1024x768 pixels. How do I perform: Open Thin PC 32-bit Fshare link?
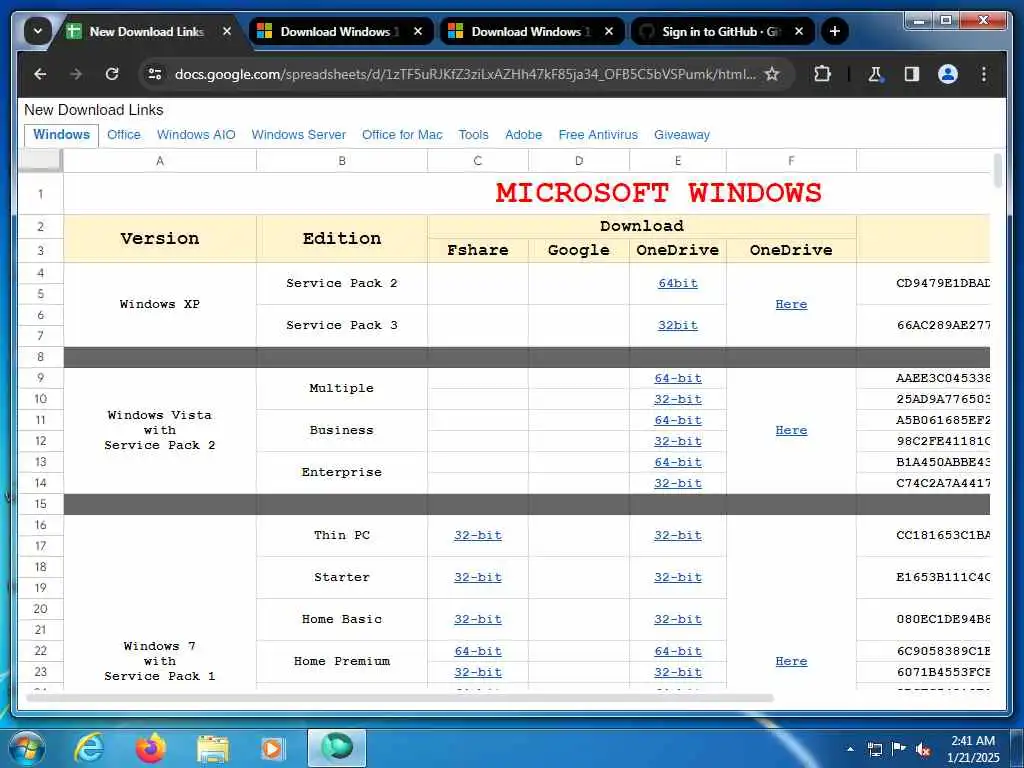478,536
